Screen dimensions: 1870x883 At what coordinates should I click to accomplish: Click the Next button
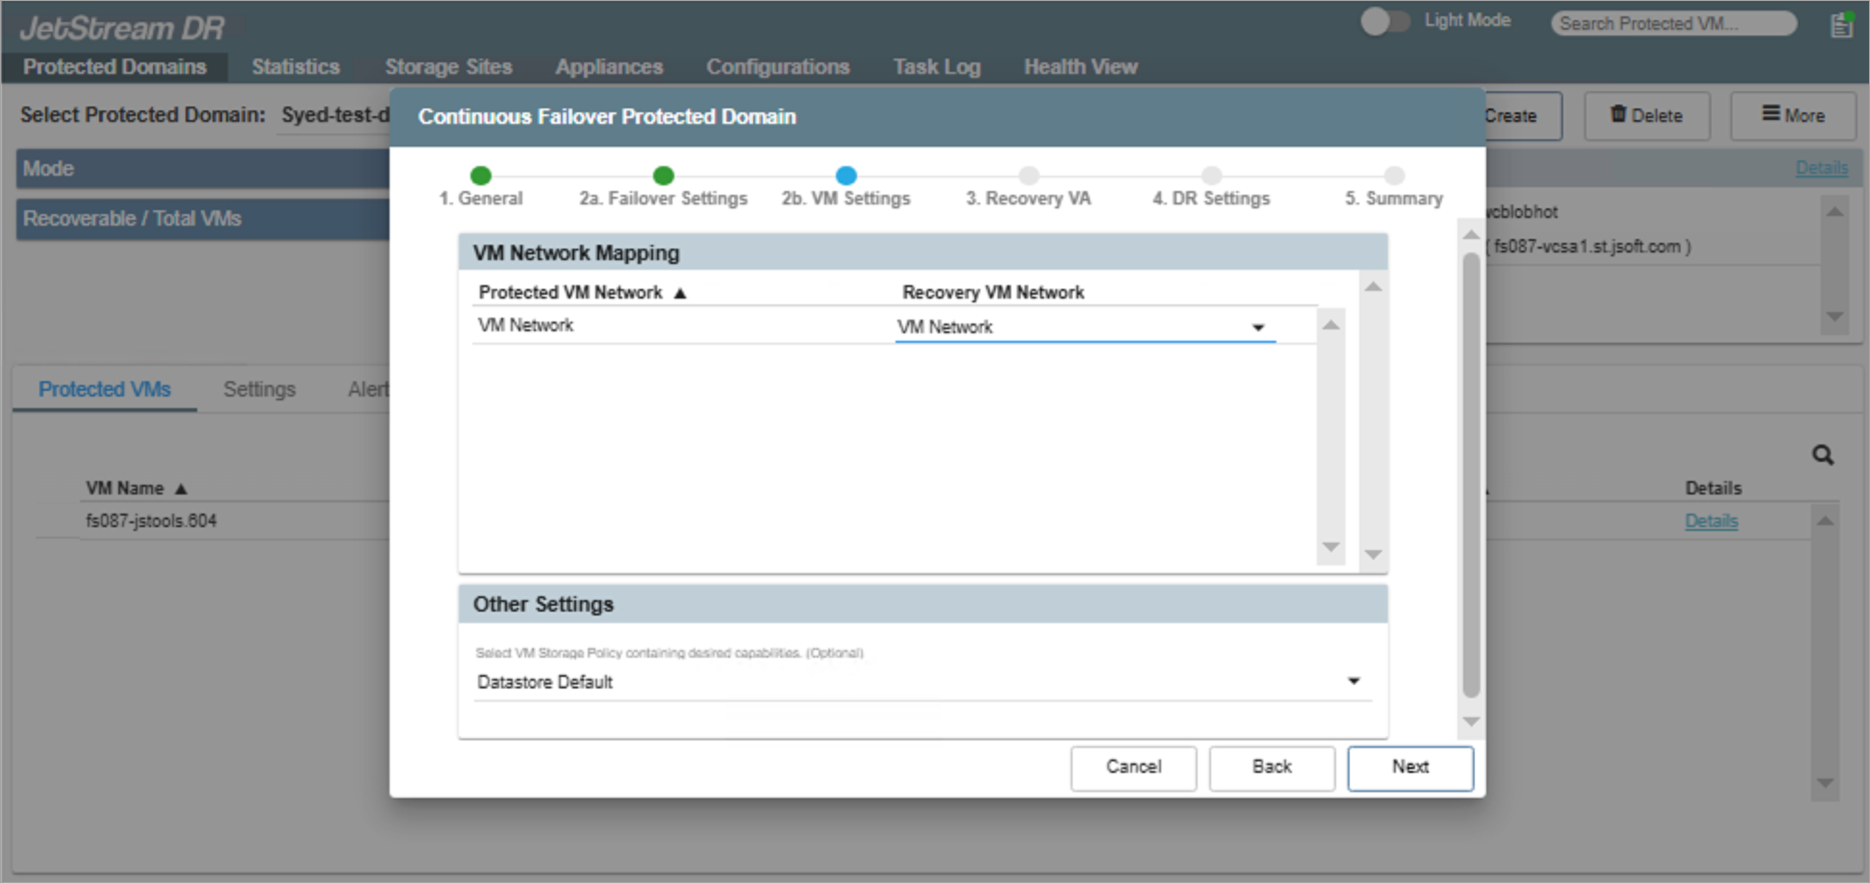1409,767
